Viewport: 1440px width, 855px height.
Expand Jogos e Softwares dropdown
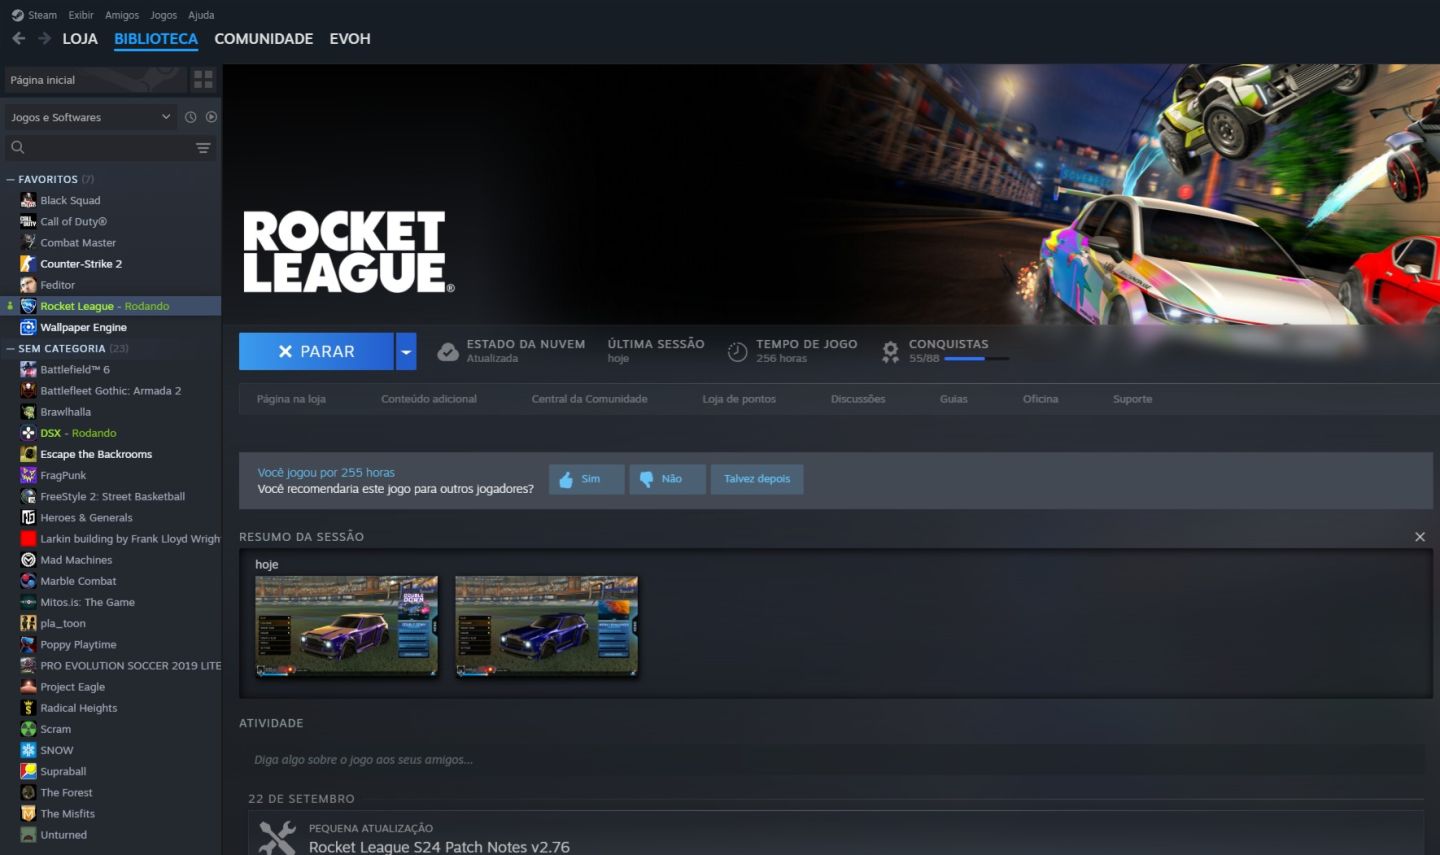91,117
